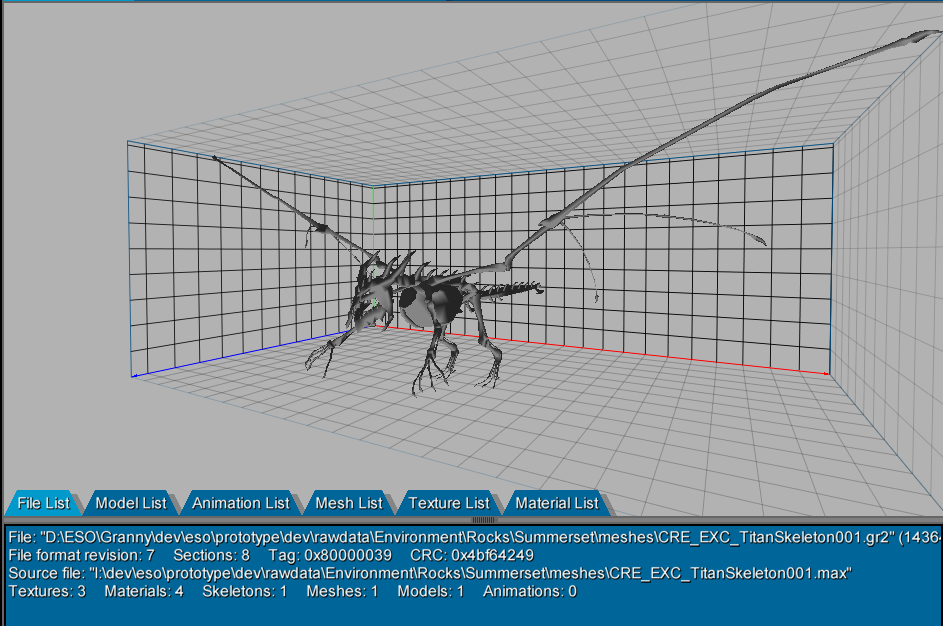Click the 'Meshes: 1' count

click(x=342, y=591)
